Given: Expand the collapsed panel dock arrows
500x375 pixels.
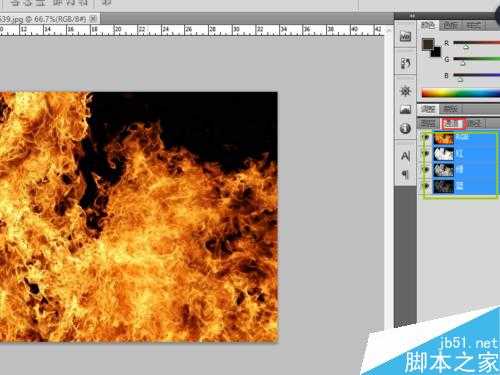Looking at the screenshot, I should pos(412,16).
